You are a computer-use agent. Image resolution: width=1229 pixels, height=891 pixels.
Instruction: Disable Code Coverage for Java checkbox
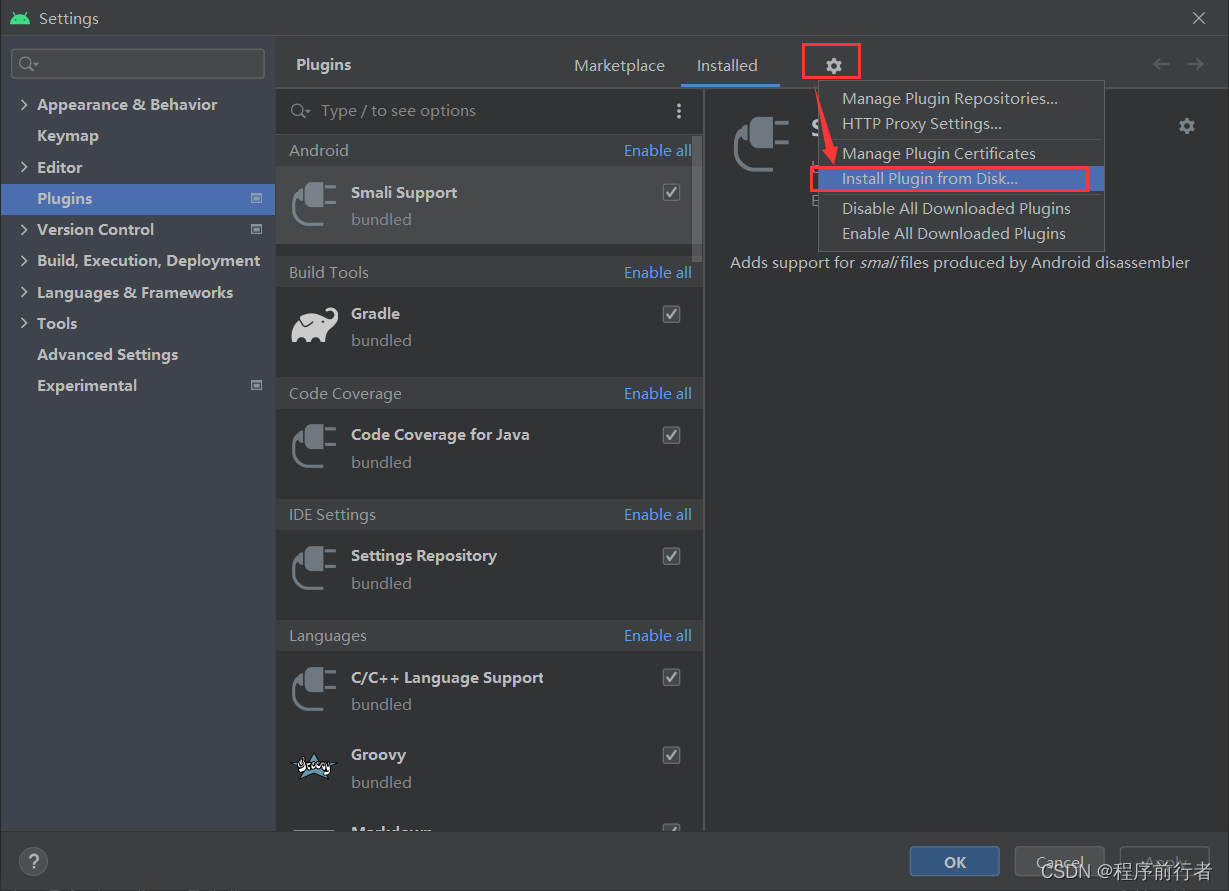point(672,435)
